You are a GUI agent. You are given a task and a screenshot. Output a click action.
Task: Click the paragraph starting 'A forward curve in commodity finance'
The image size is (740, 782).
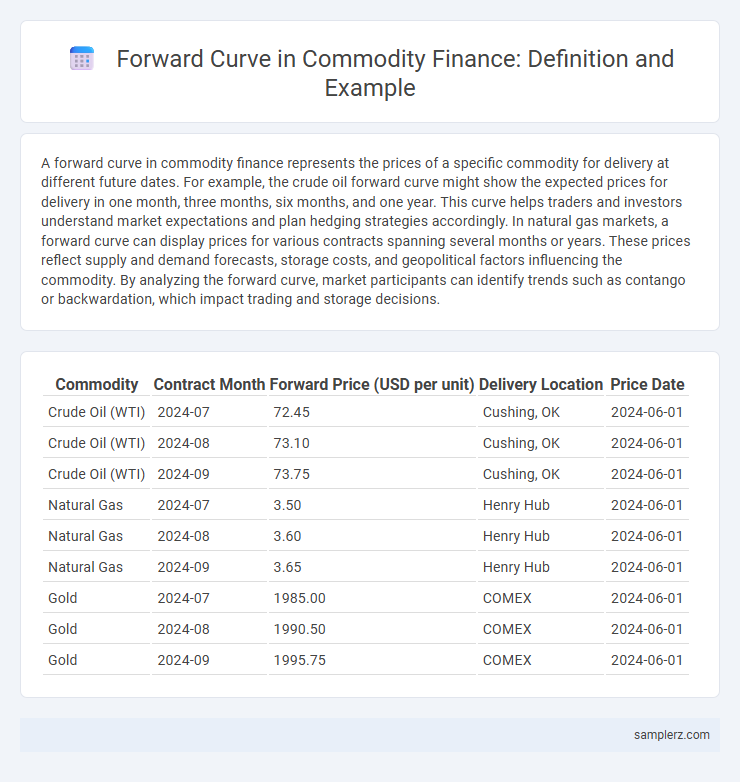pos(366,231)
